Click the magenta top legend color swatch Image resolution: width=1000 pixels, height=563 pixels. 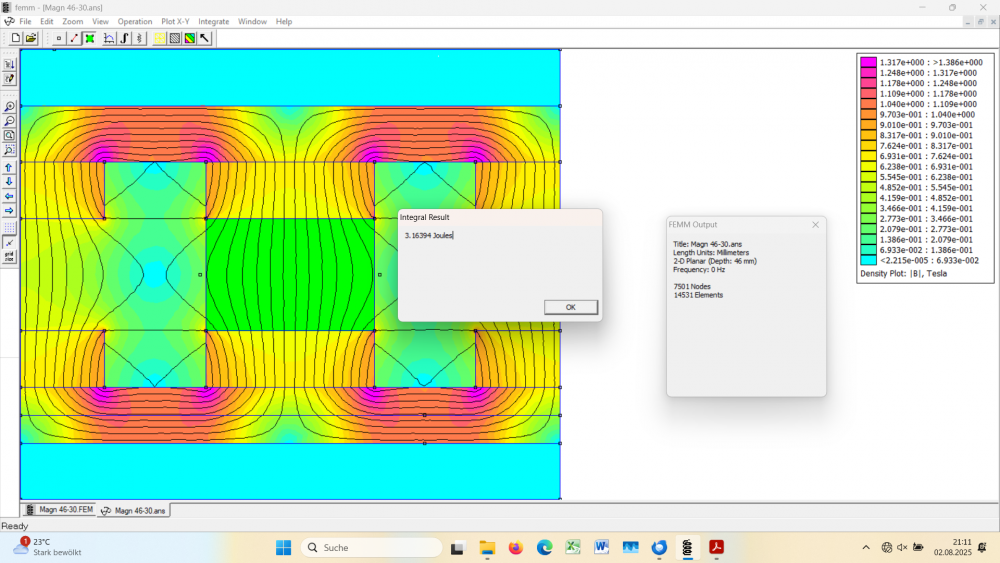point(868,62)
